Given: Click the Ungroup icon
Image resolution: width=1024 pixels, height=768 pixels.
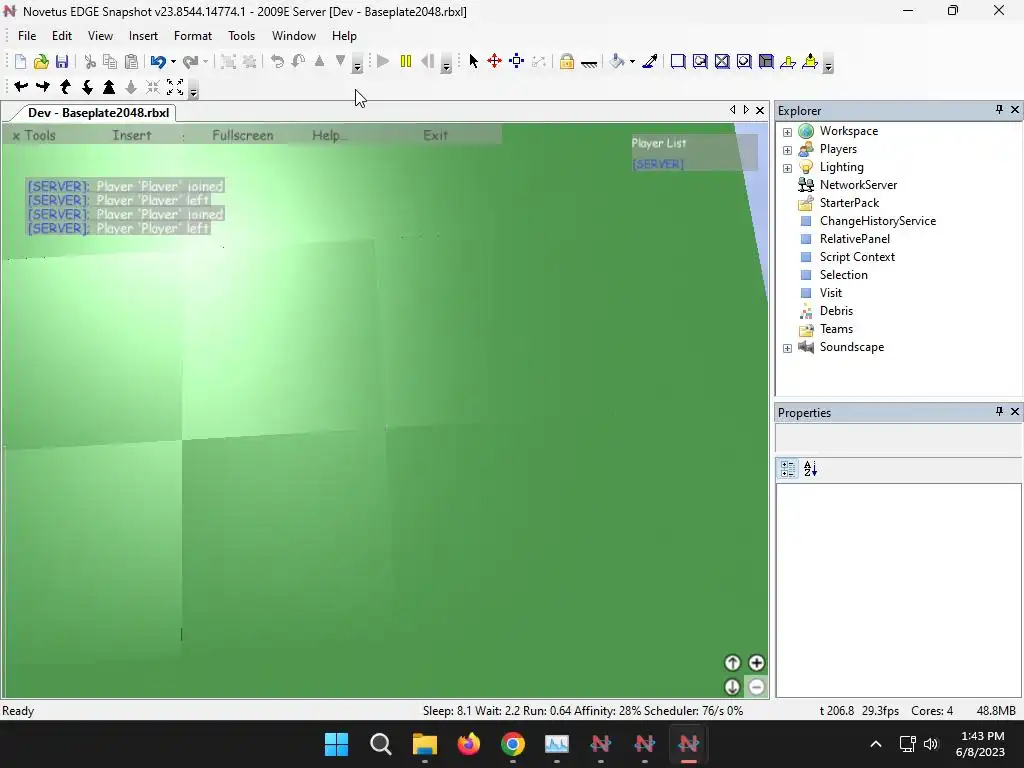Looking at the screenshot, I should click(x=249, y=61).
